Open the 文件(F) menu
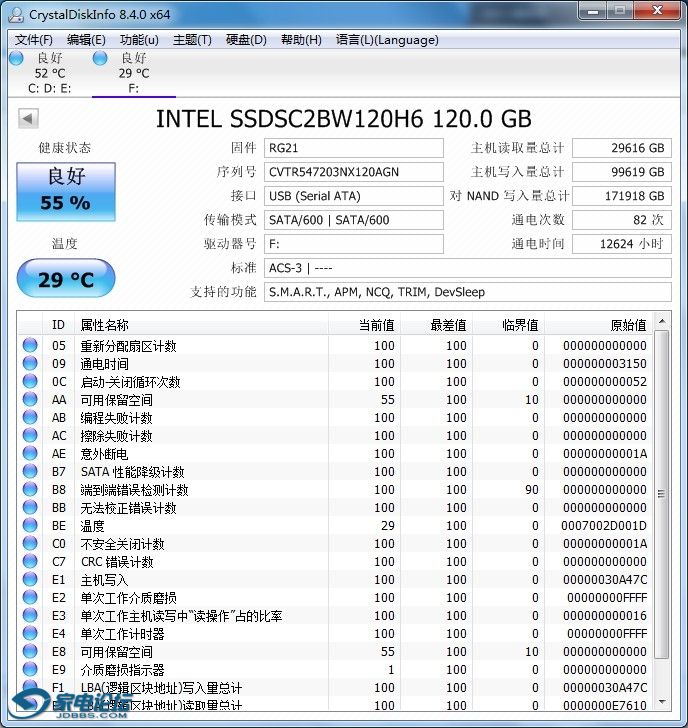The image size is (688, 728). (x=33, y=40)
